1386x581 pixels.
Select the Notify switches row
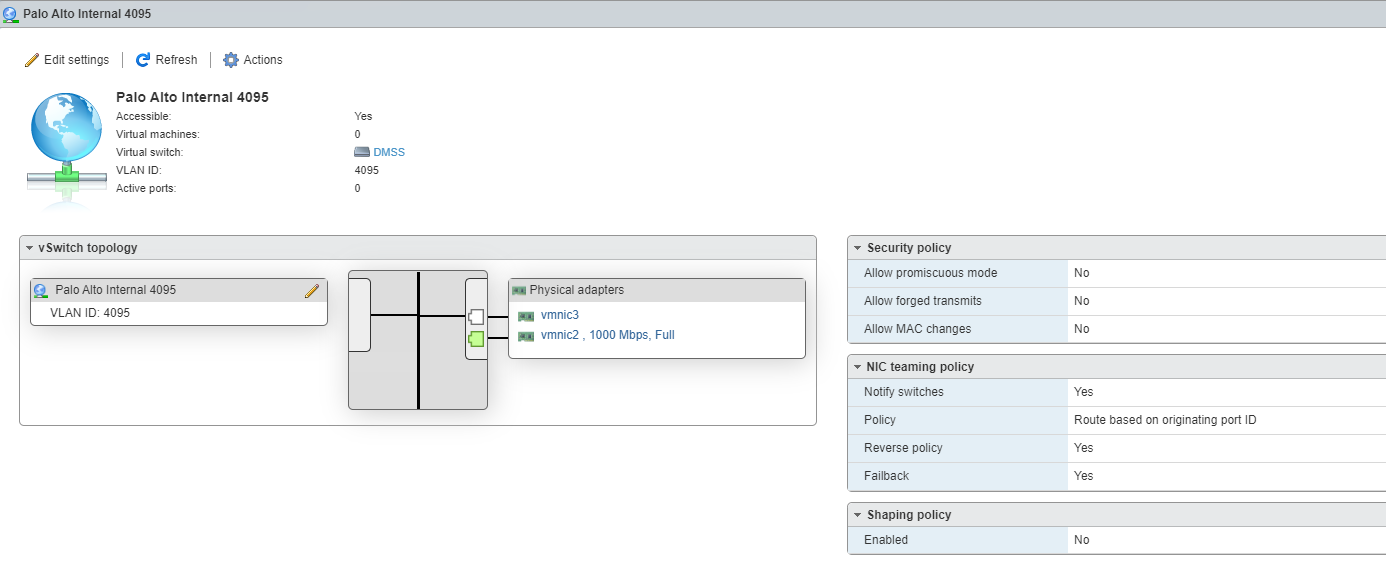[1117, 392]
